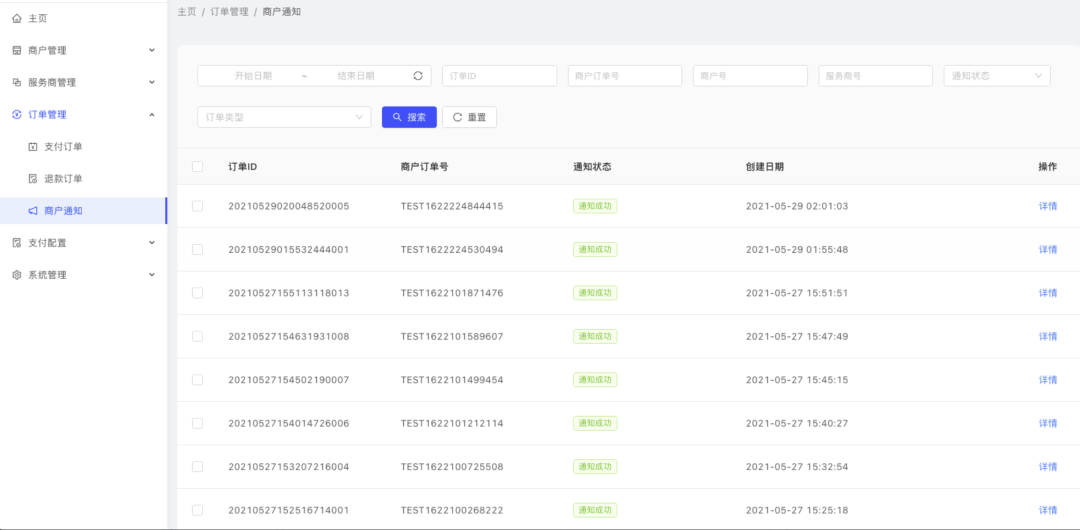Click the 支付订单 menu icon
The width and height of the screenshot is (1080, 530).
point(33,147)
